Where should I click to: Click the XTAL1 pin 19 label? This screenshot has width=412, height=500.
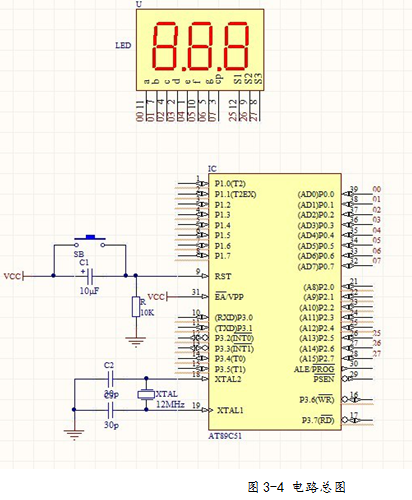(230, 410)
